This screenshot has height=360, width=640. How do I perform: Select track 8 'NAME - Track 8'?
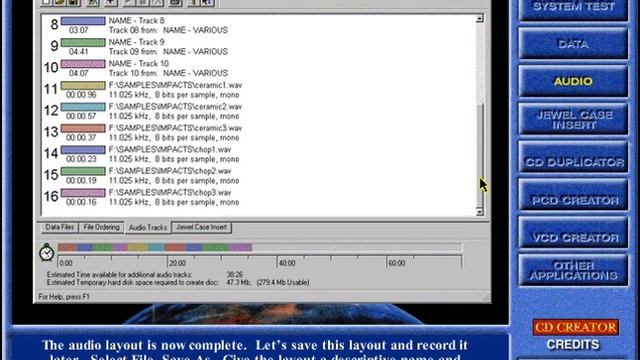[x=137, y=20]
